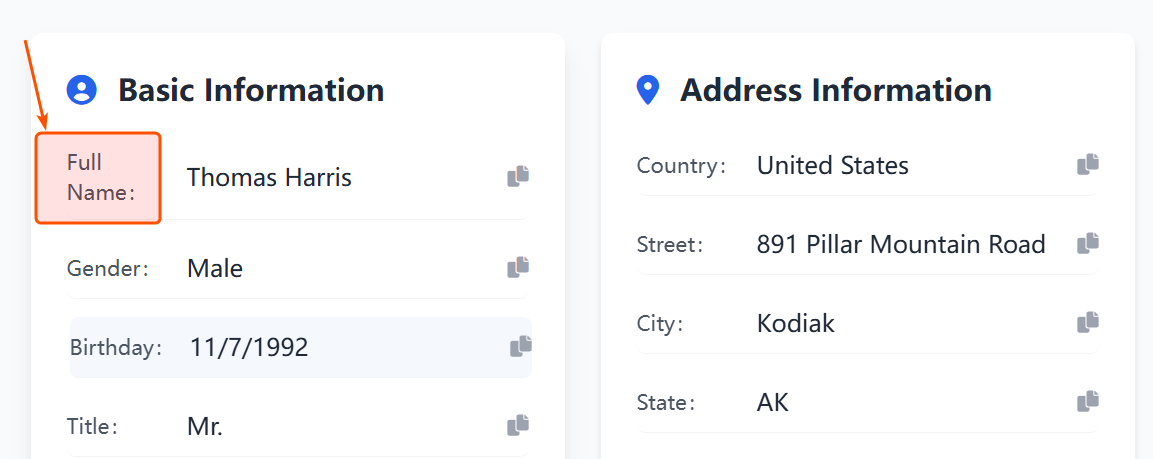Click the birthday date 11/7/1992
Image resolution: width=1153 pixels, height=459 pixels.
click(x=249, y=348)
